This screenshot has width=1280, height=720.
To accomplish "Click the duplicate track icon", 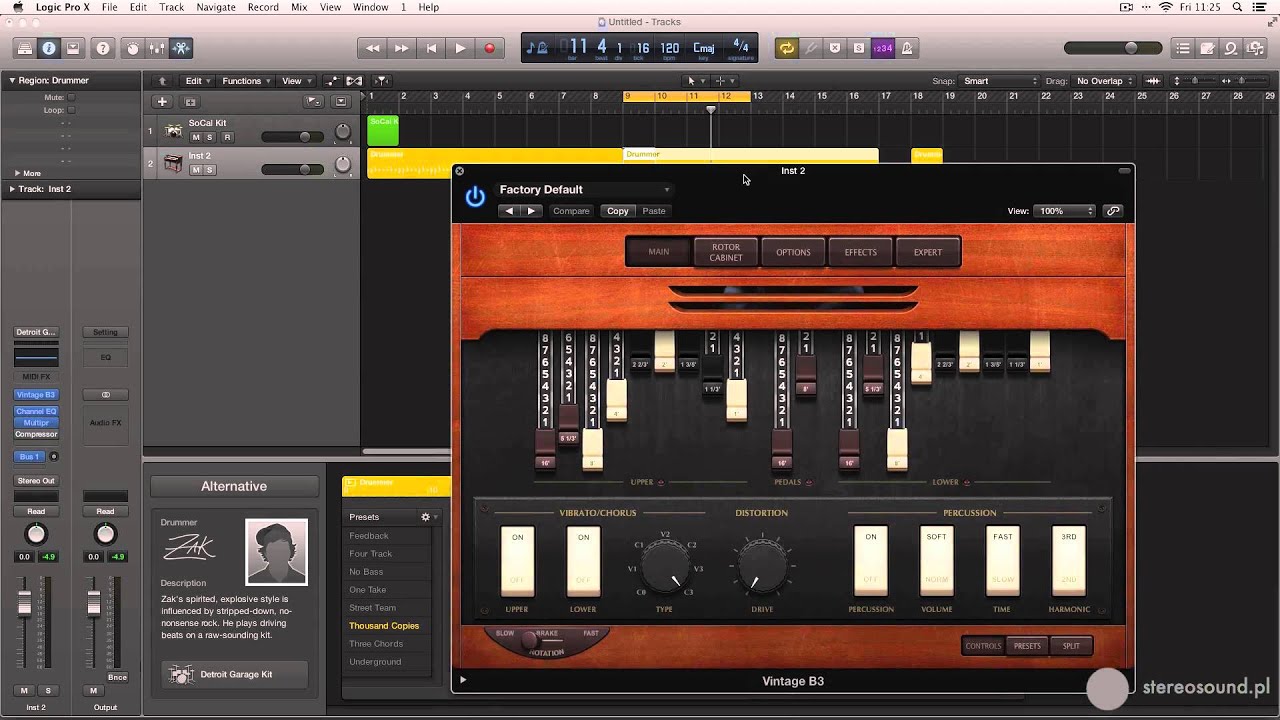I will [190, 101].
